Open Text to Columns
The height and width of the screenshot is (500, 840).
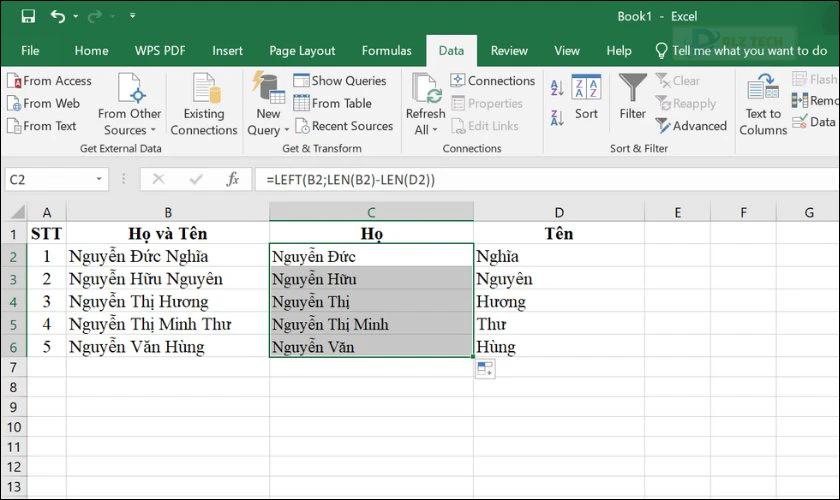coord(763,105)
